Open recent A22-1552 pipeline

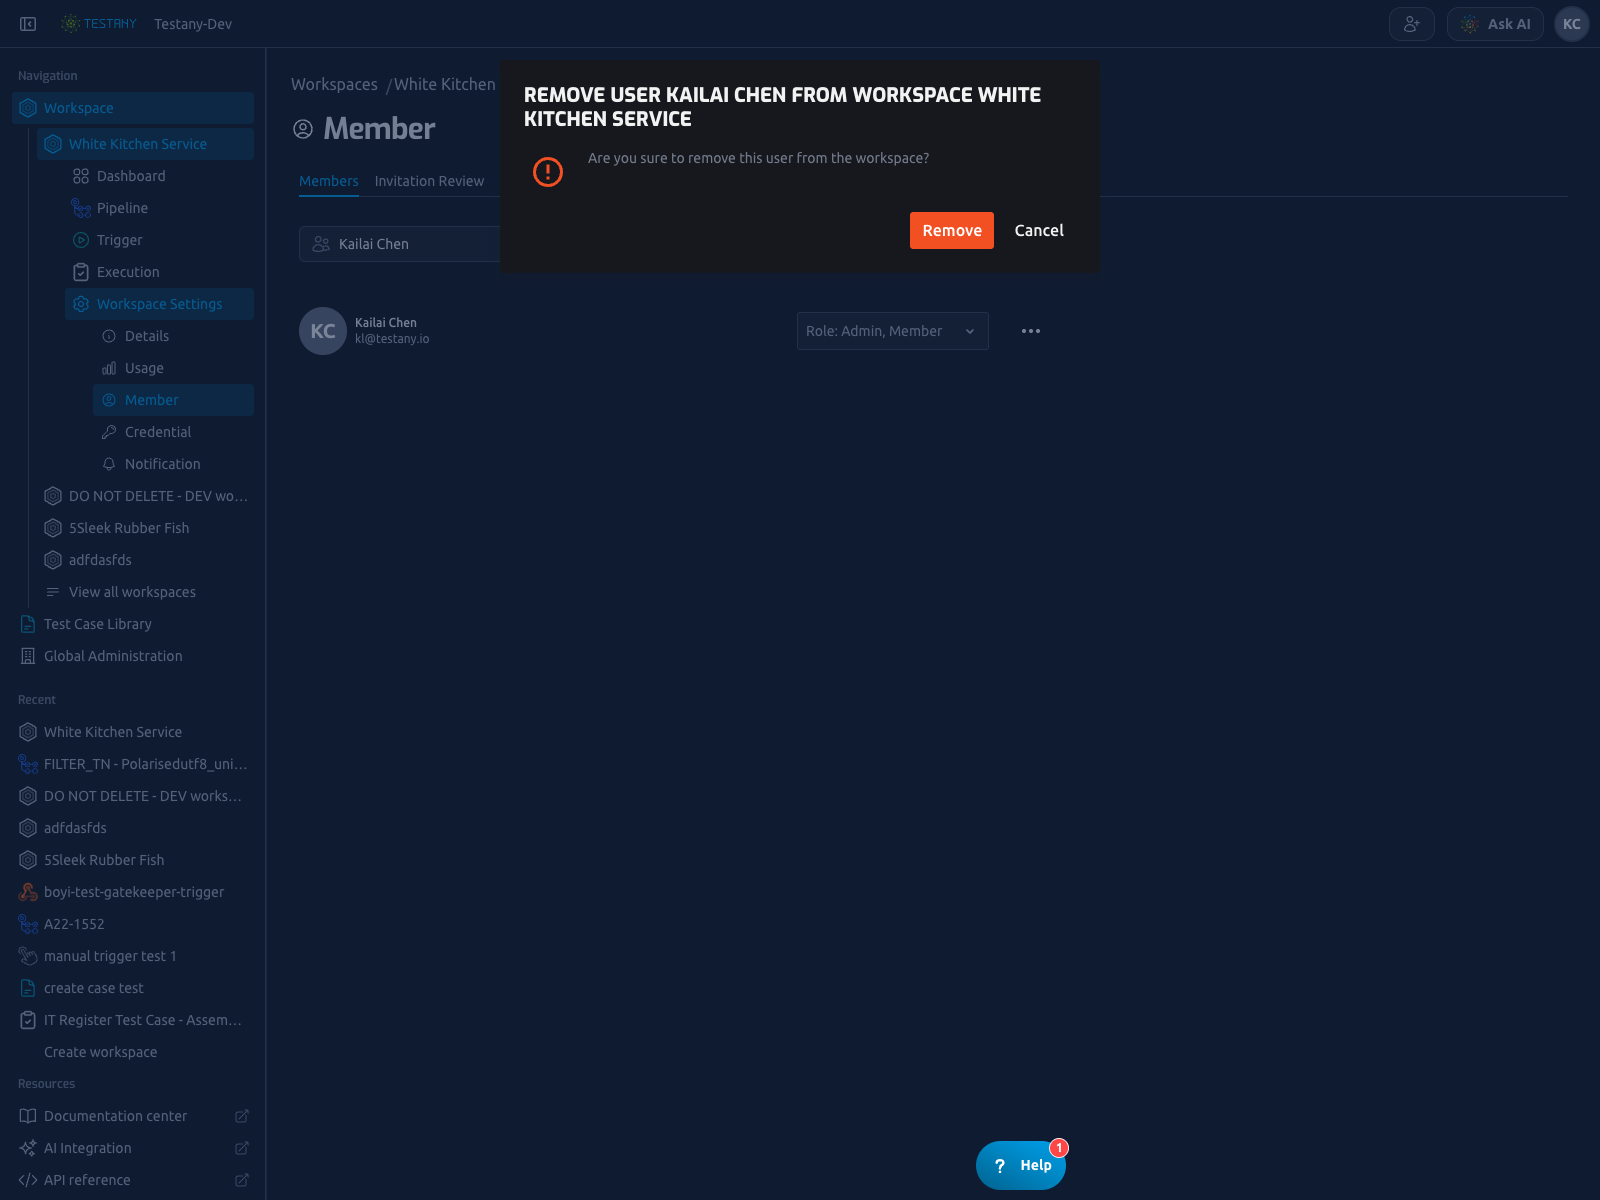(133, 924)
